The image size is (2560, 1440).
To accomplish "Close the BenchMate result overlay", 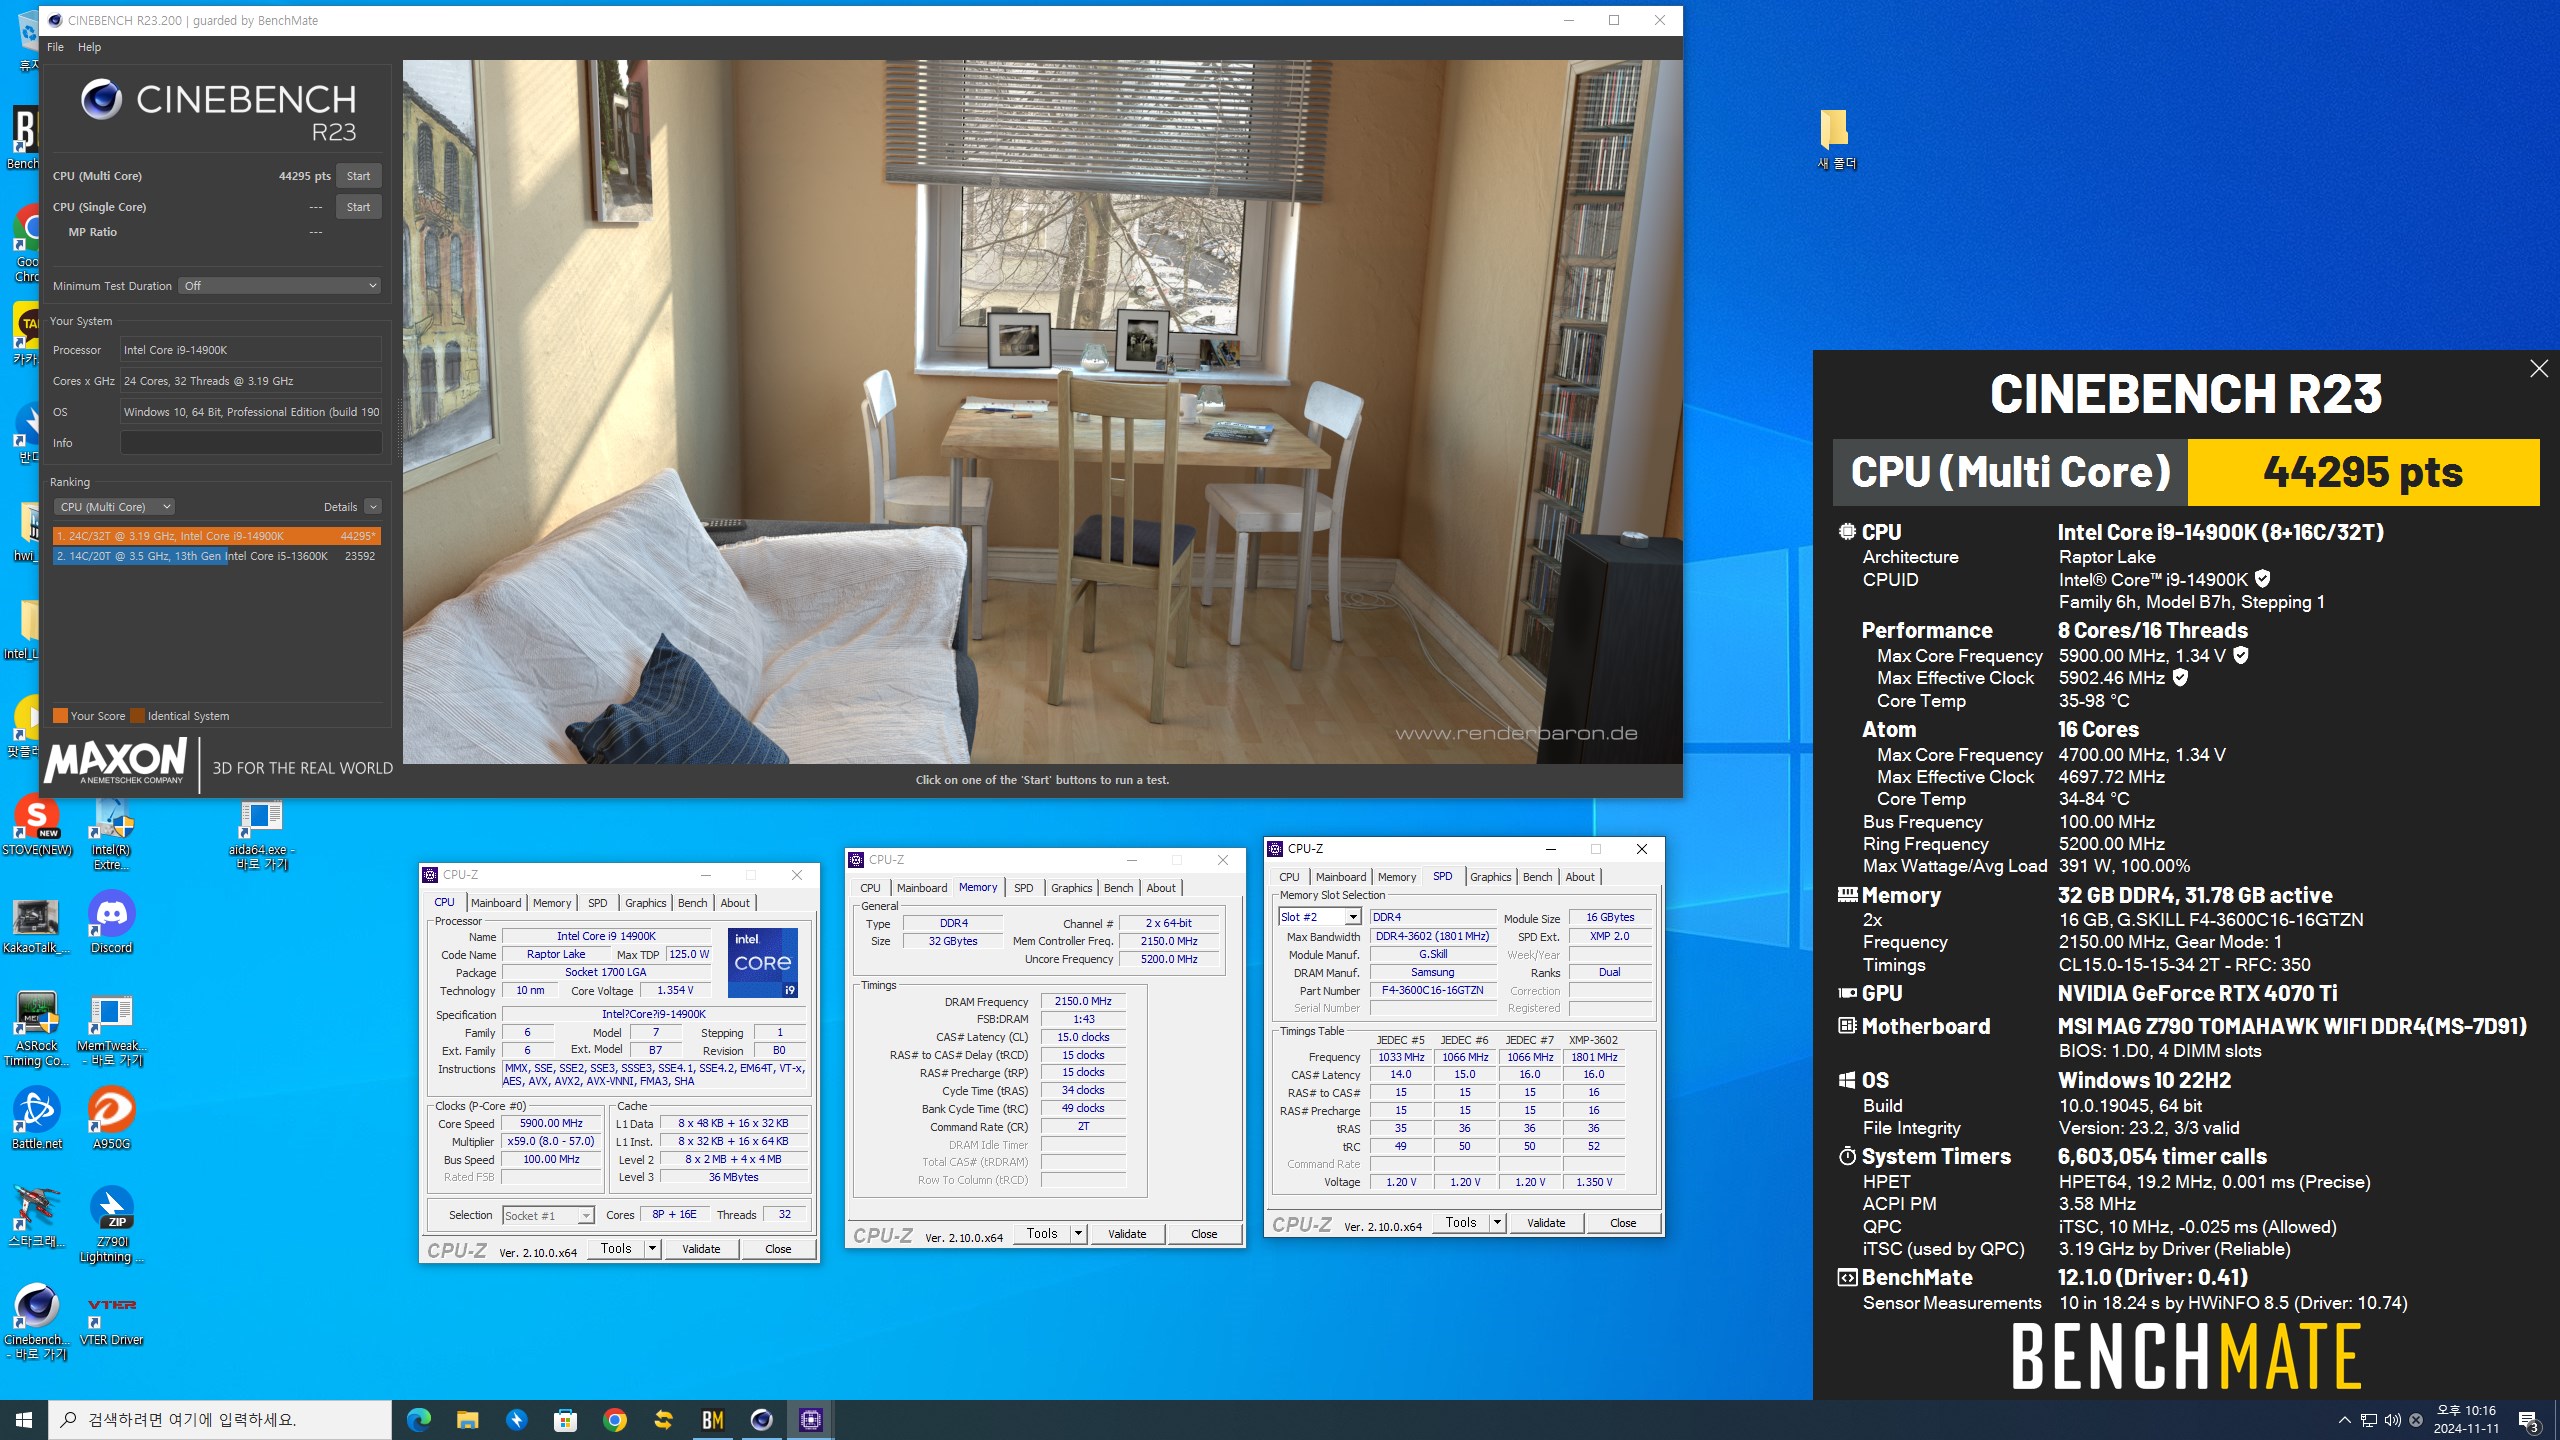I will point(2538,369).
